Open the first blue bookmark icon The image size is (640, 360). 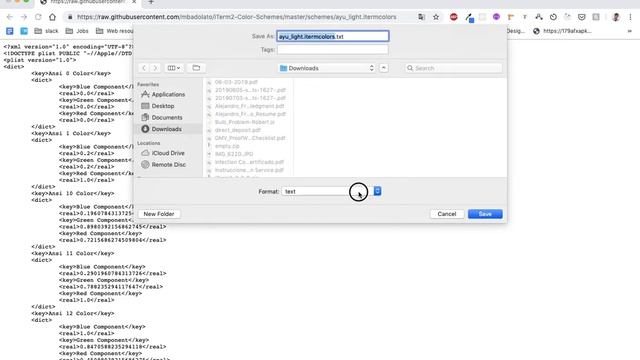pos(10,31)
